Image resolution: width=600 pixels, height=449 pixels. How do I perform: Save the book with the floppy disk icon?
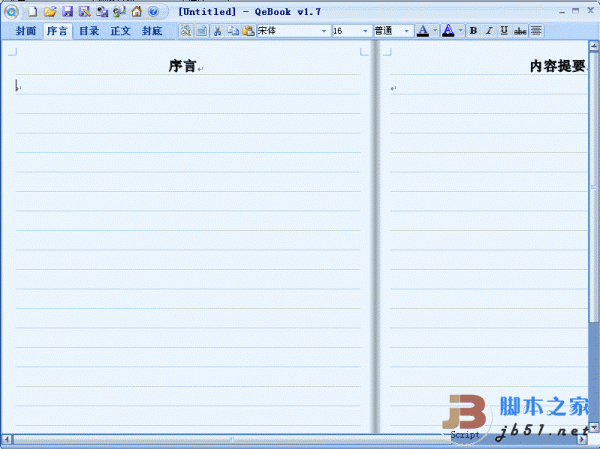68,11
